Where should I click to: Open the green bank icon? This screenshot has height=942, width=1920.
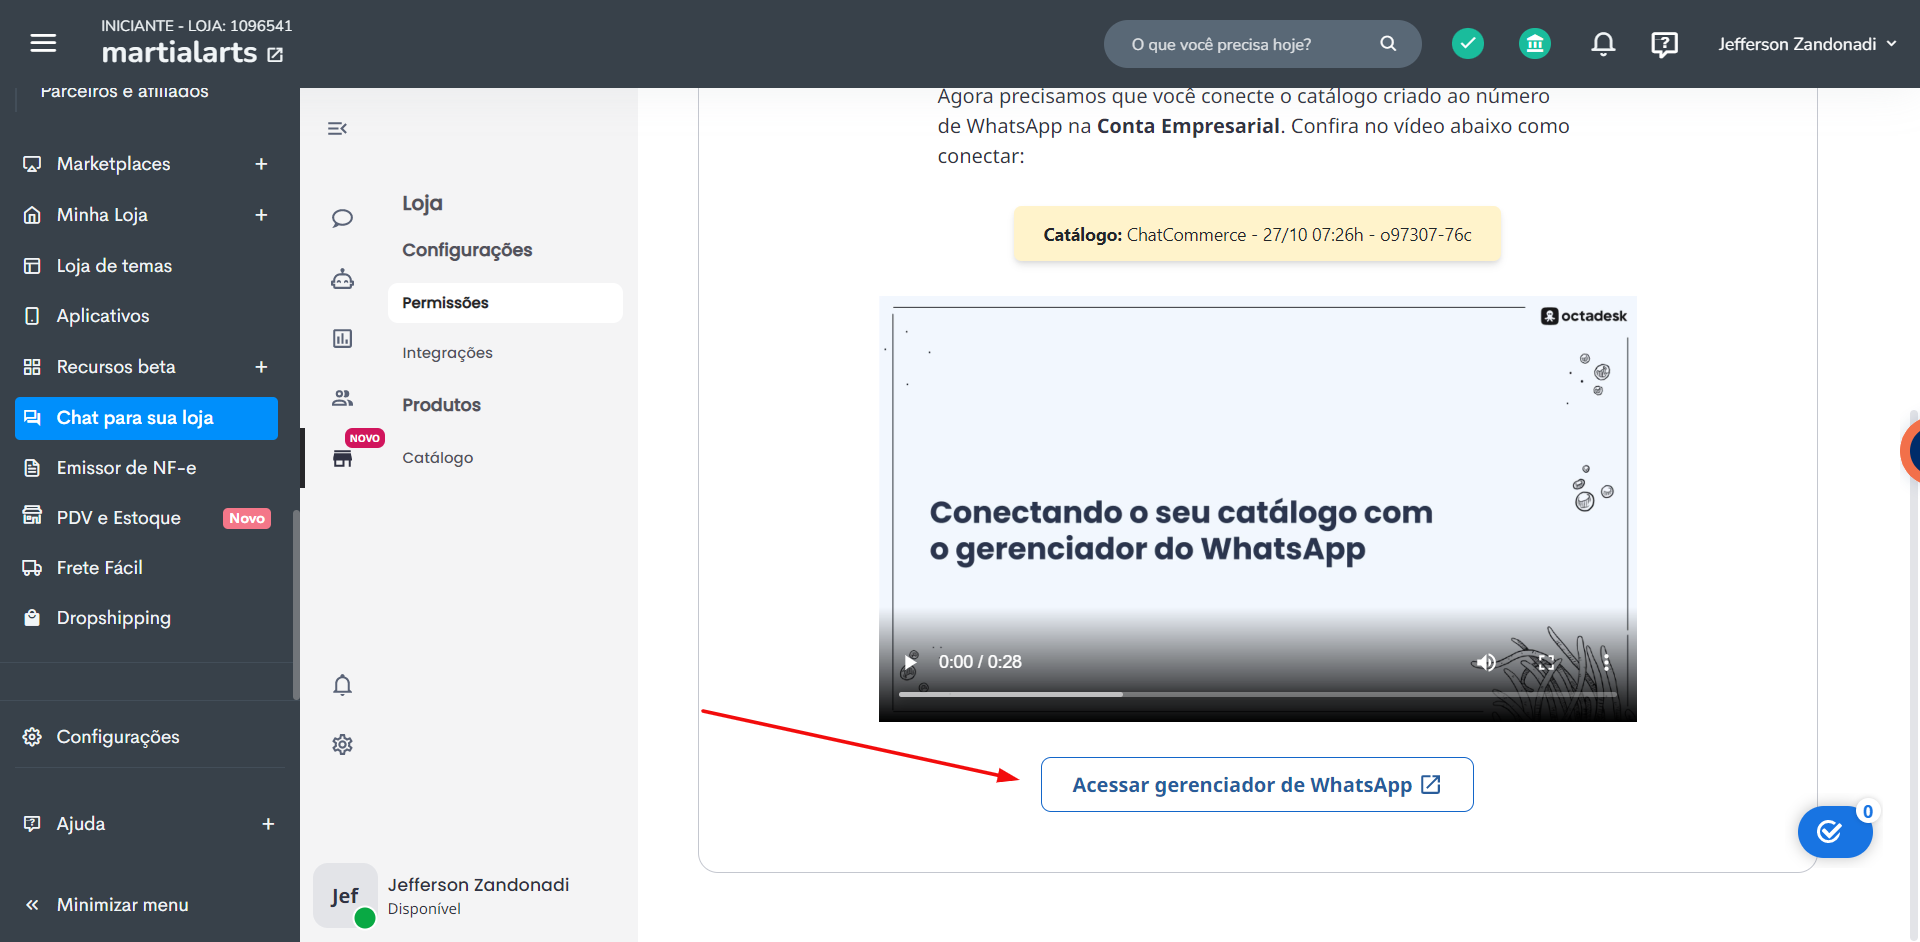1535,44
